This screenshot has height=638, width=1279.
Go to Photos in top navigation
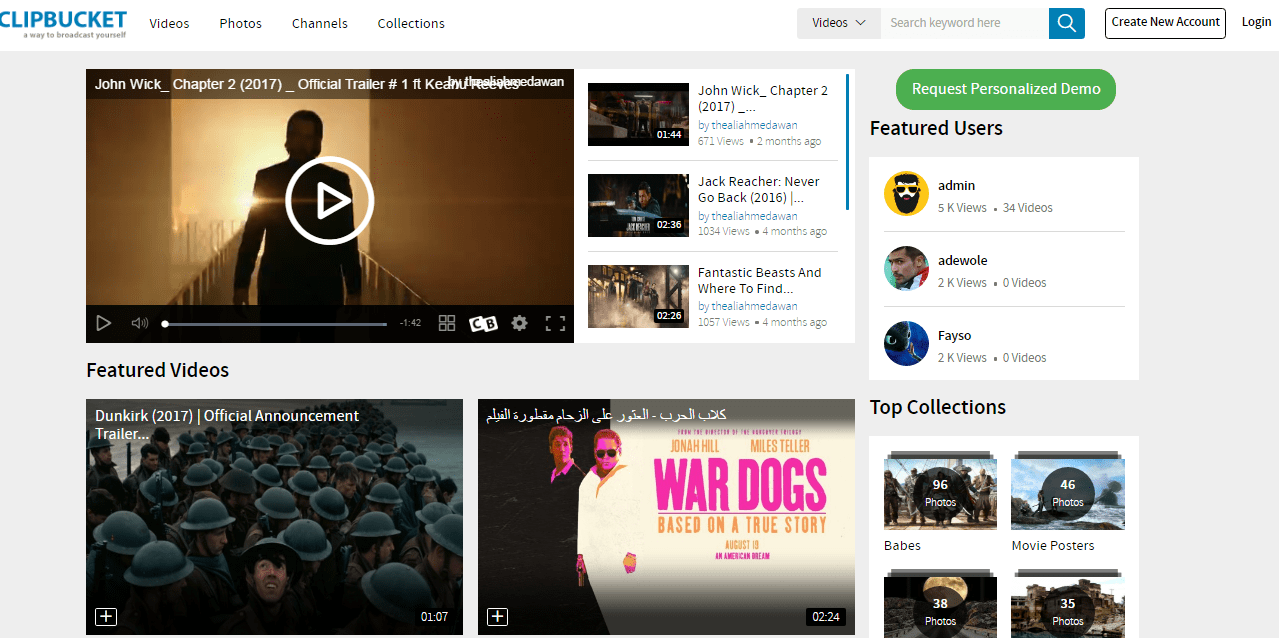point(241,23)
